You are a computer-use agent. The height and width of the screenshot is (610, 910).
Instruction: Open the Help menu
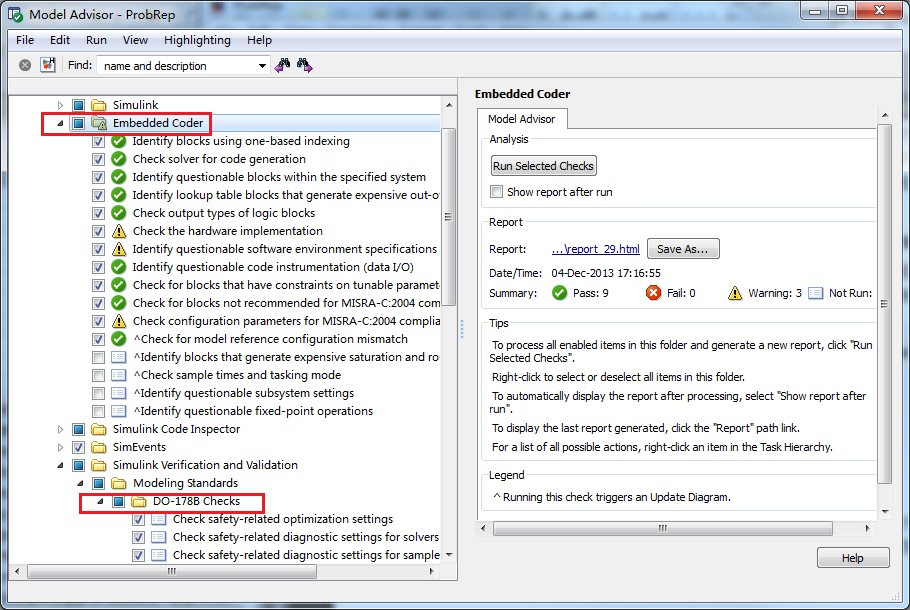(x=259, y=40)
